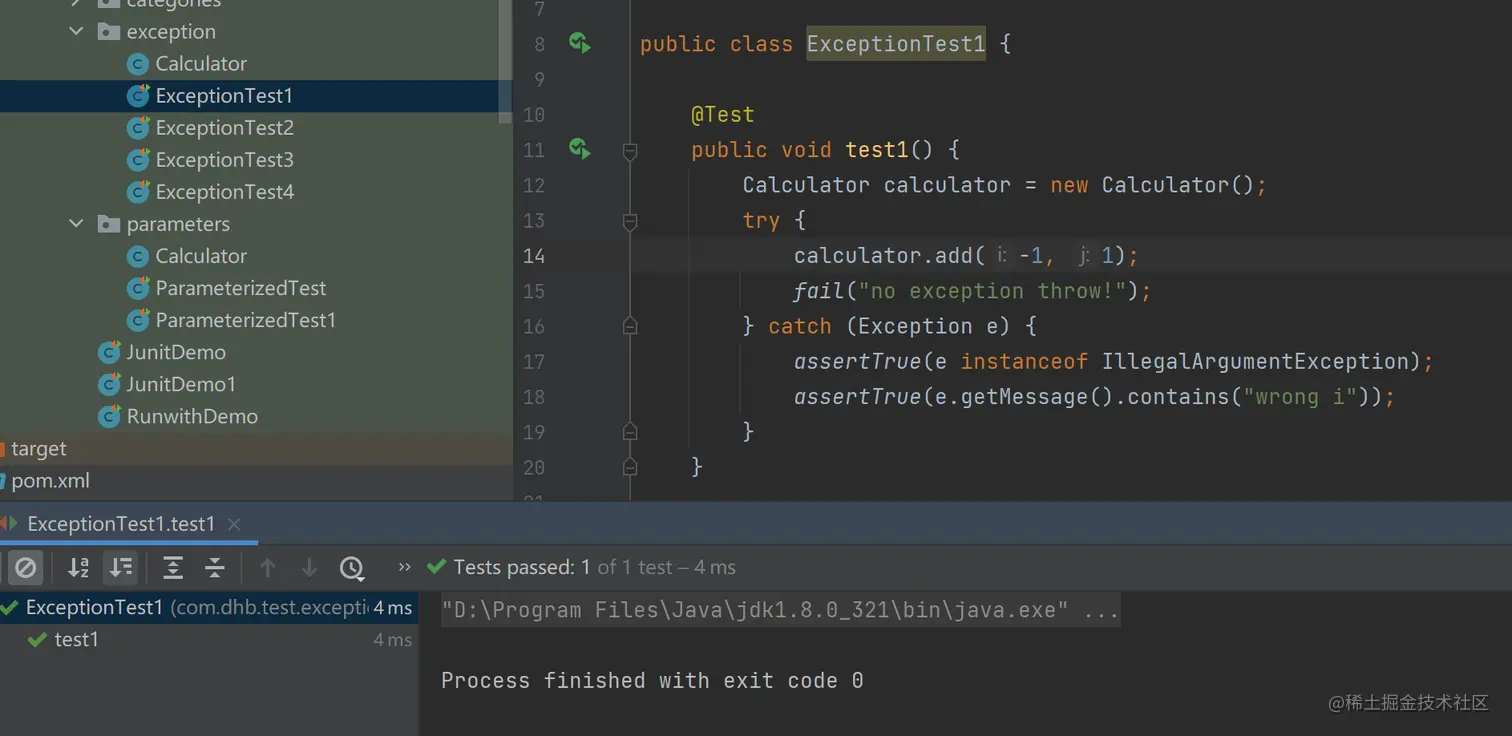Fold the try block at line 13
The height and width of the screenshot is (736, 1512).
pyautogui.click(x=630, y=221)
